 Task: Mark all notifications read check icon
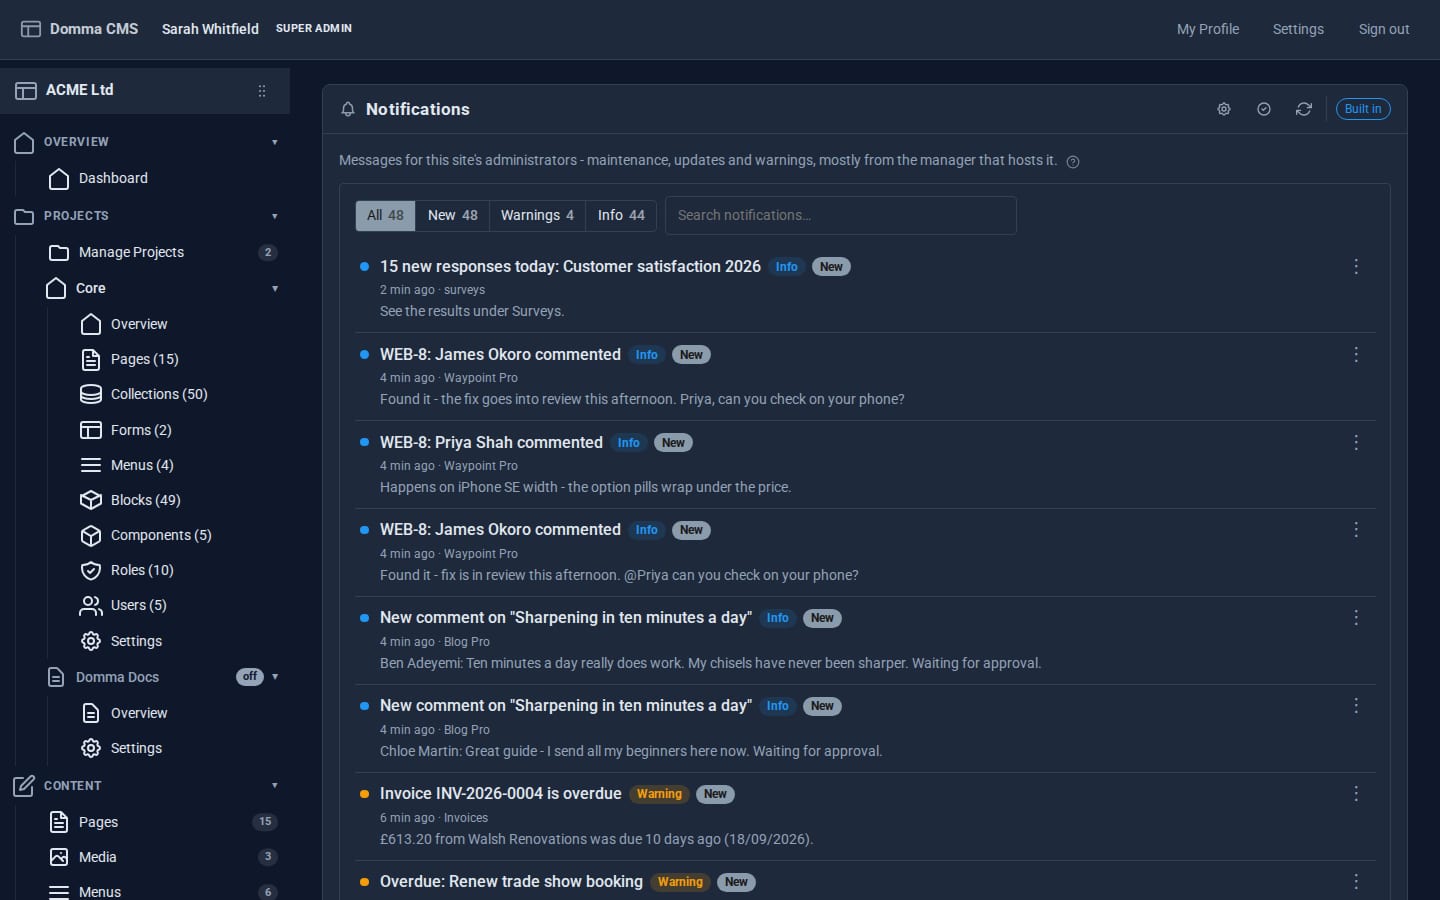coord(1264,109)
